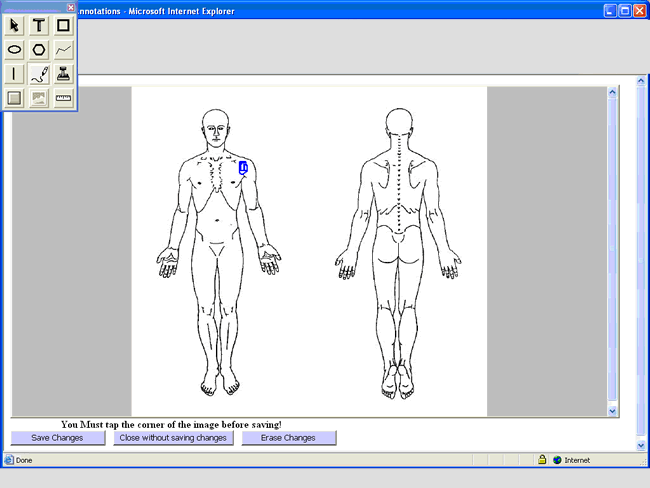Activate the polyline zigzag tool
This screenshot has width=650, height=488.
coord(63,49)
